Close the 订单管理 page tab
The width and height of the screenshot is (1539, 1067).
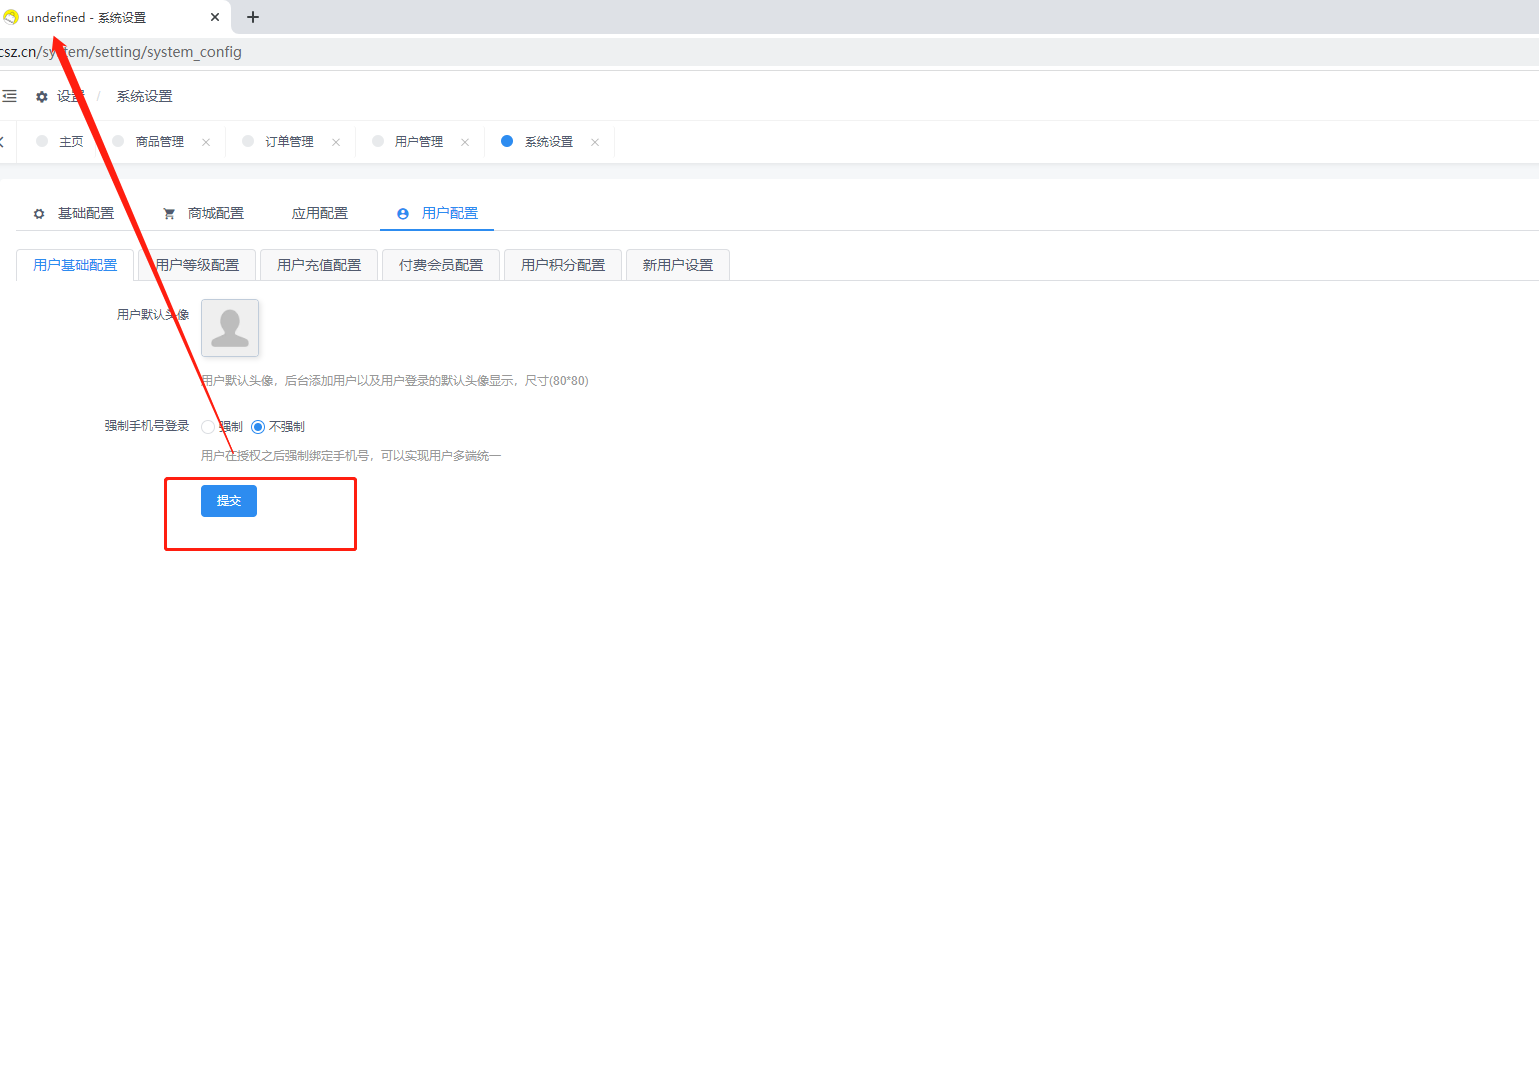(x=336, y=142)
